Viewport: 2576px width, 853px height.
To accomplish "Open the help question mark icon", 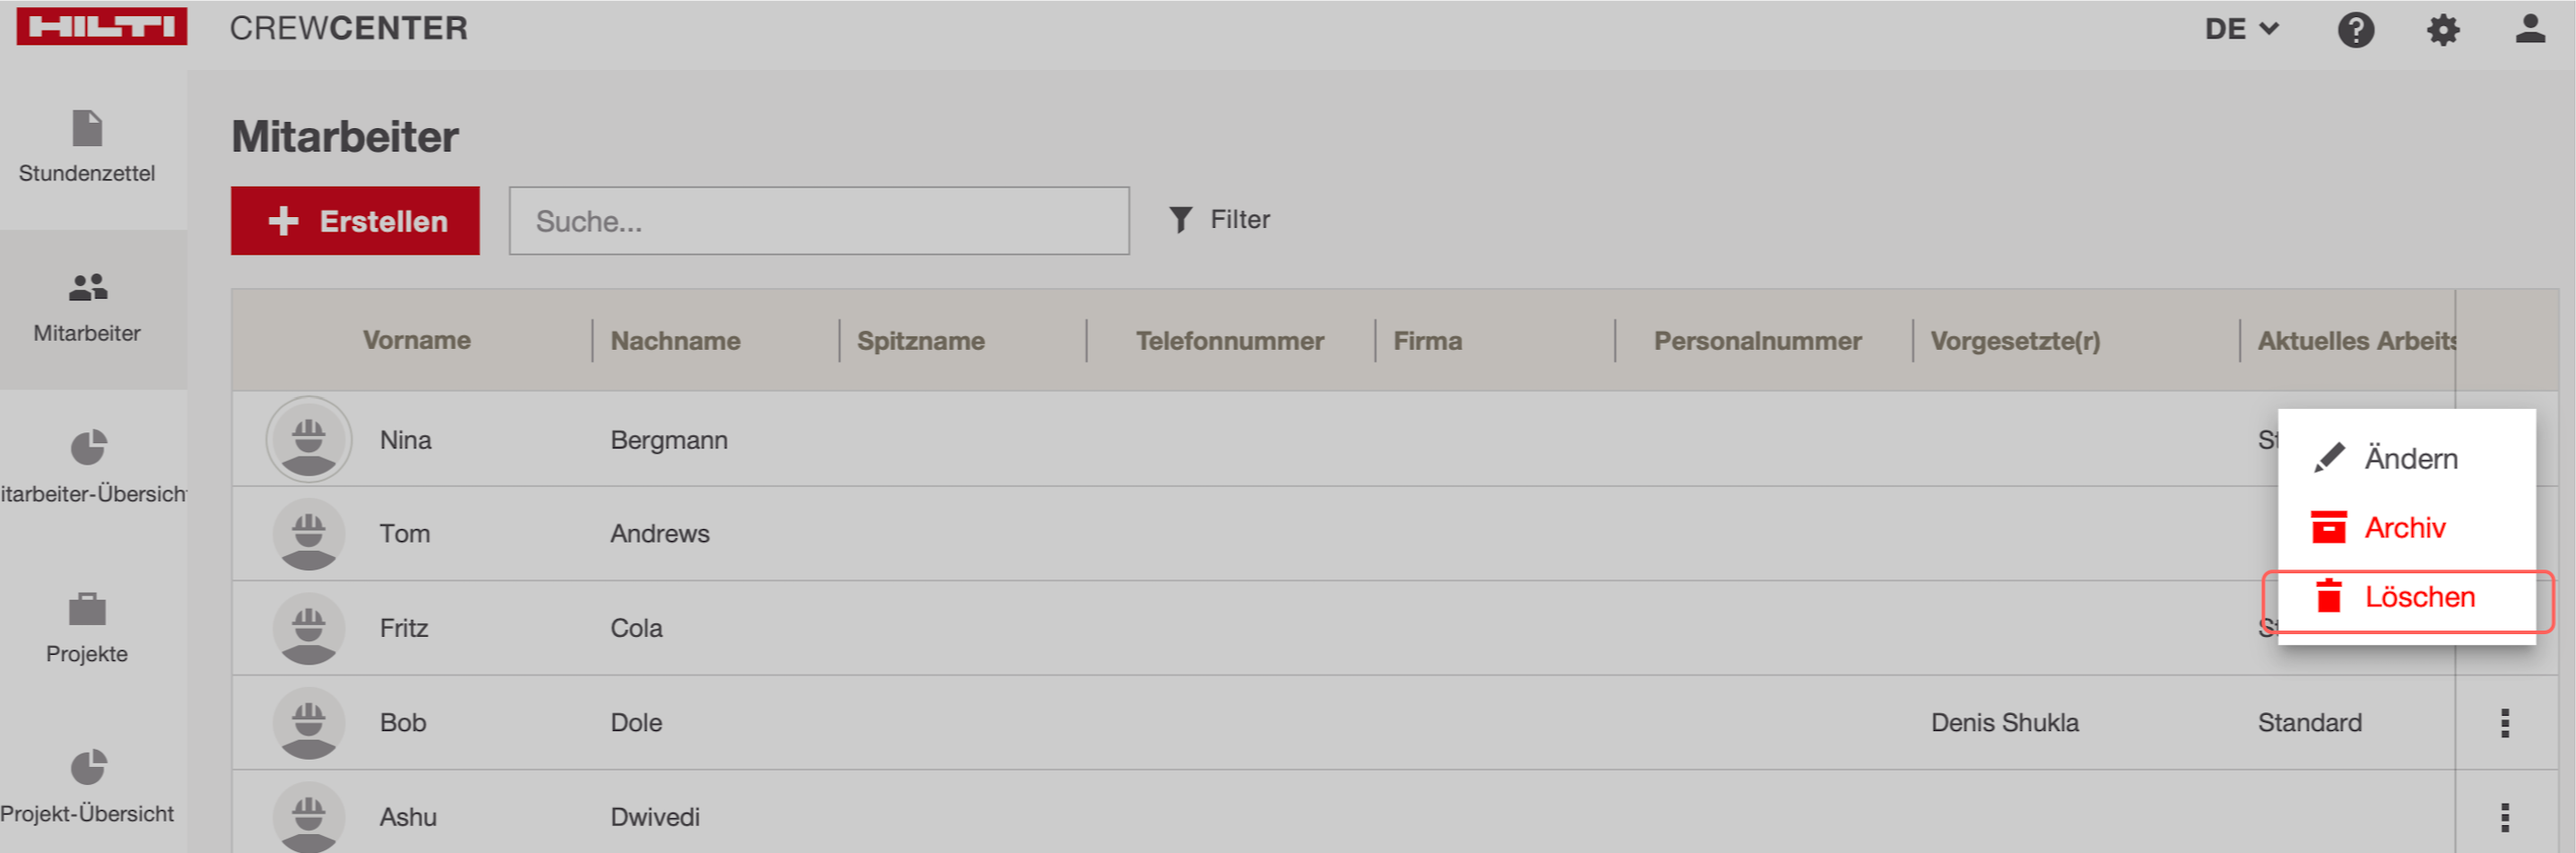I will [x=2355, y=30].
